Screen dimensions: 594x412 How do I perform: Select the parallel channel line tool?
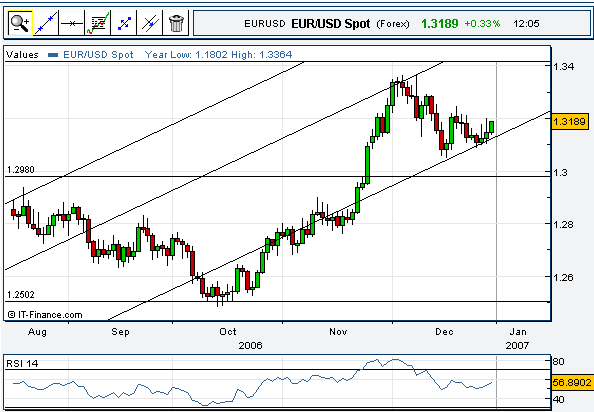[150, 23]
